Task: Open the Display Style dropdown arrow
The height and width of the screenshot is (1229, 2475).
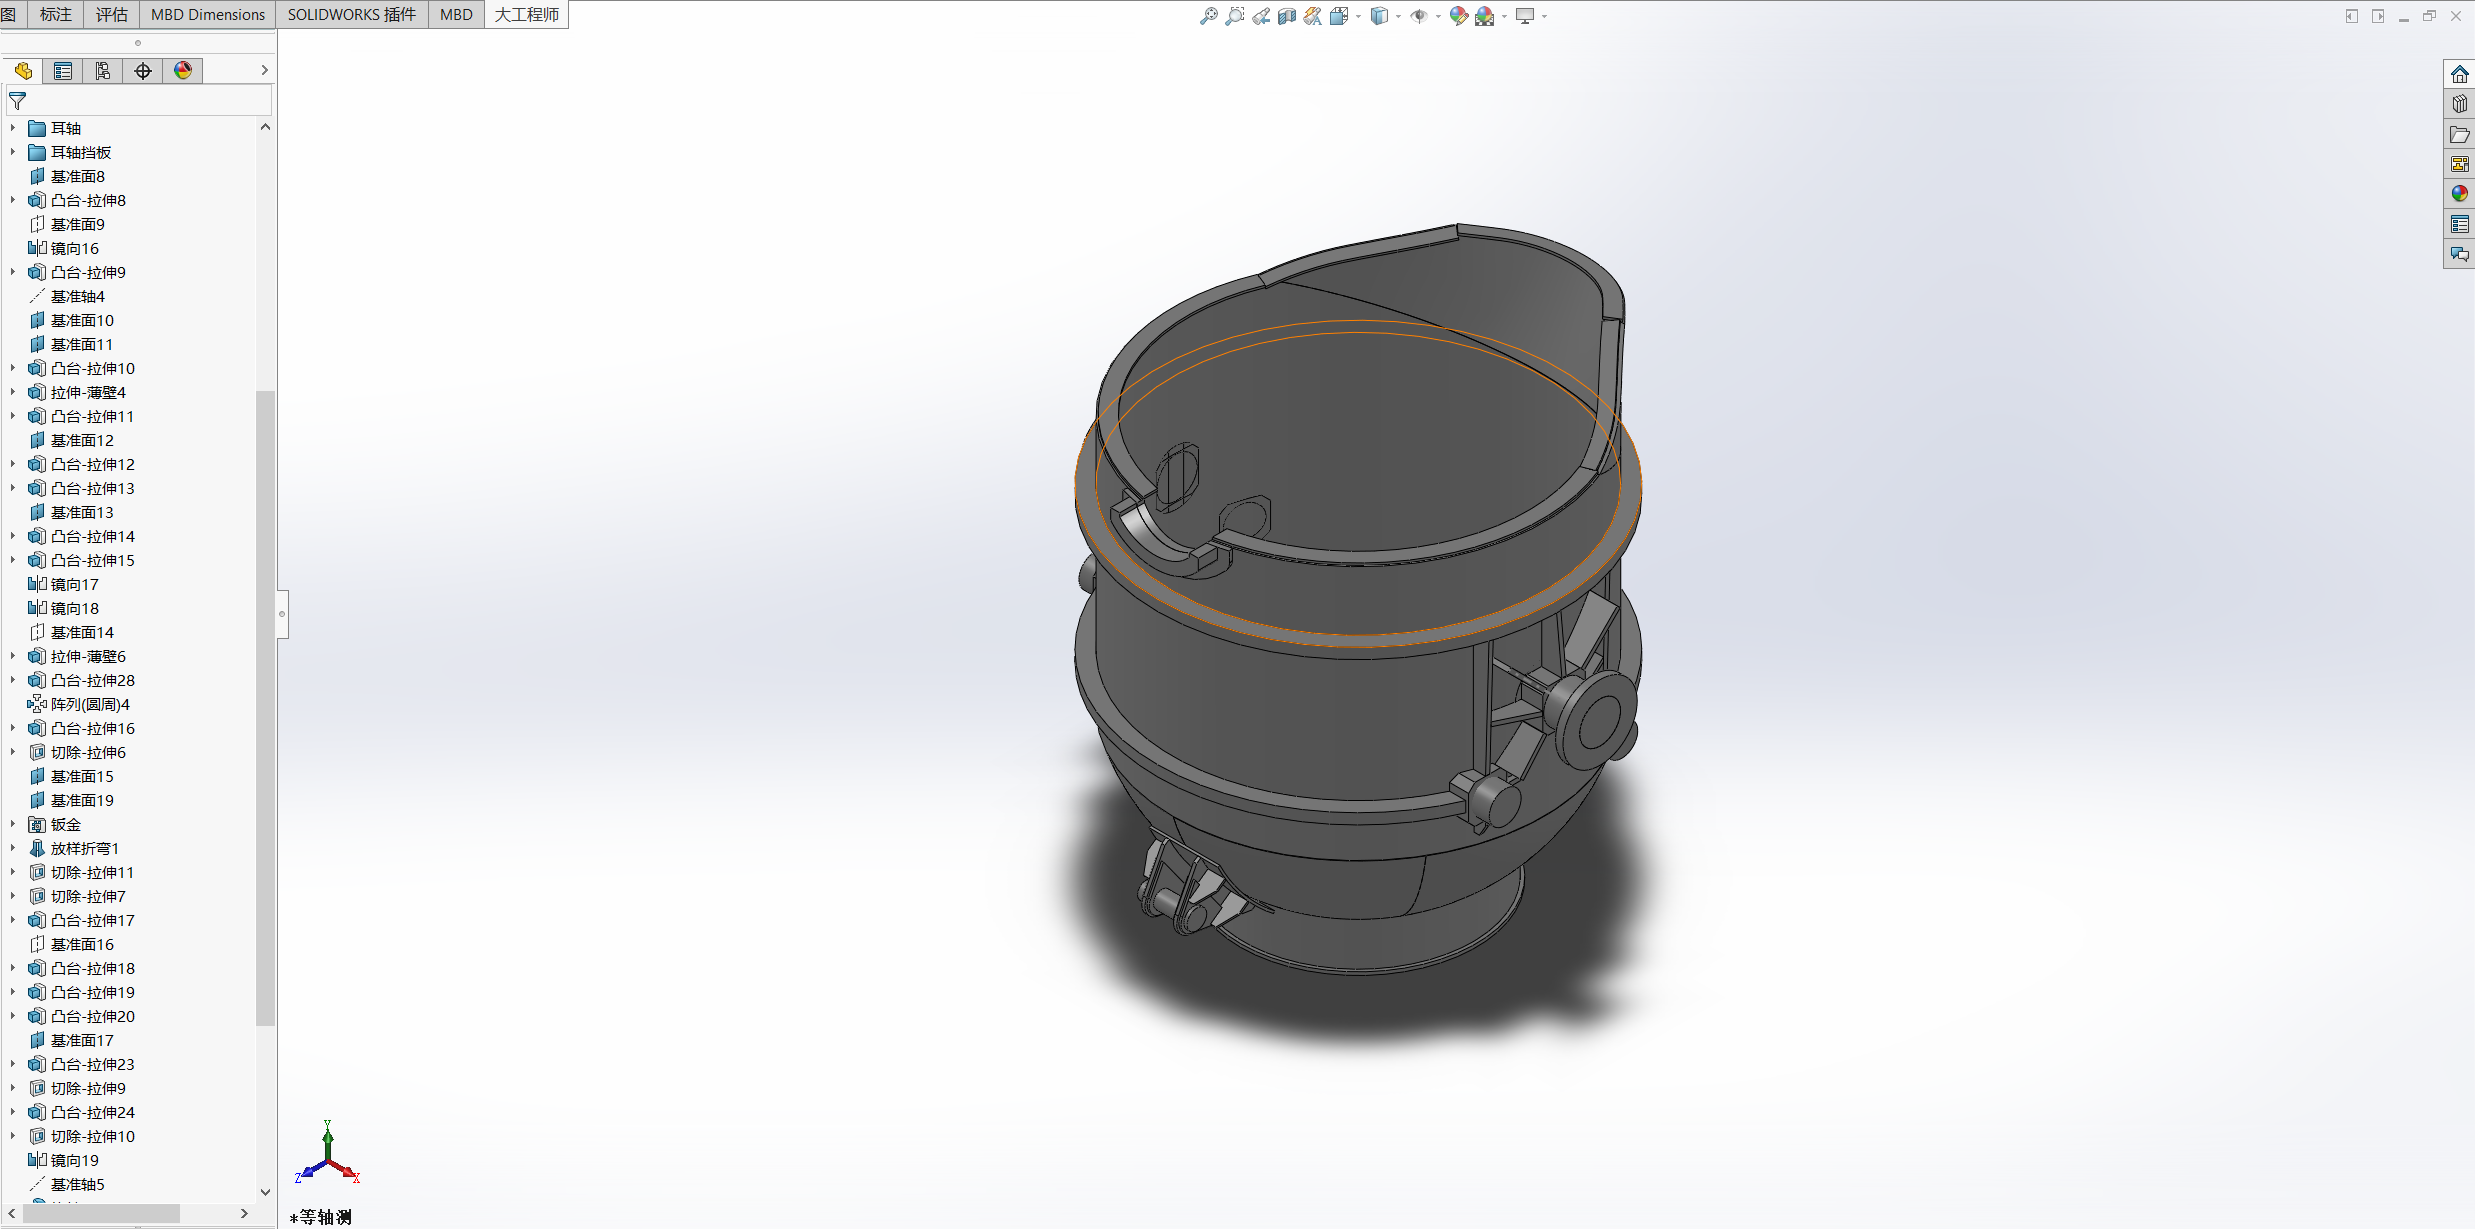Action: click(x=1398, y=16)
